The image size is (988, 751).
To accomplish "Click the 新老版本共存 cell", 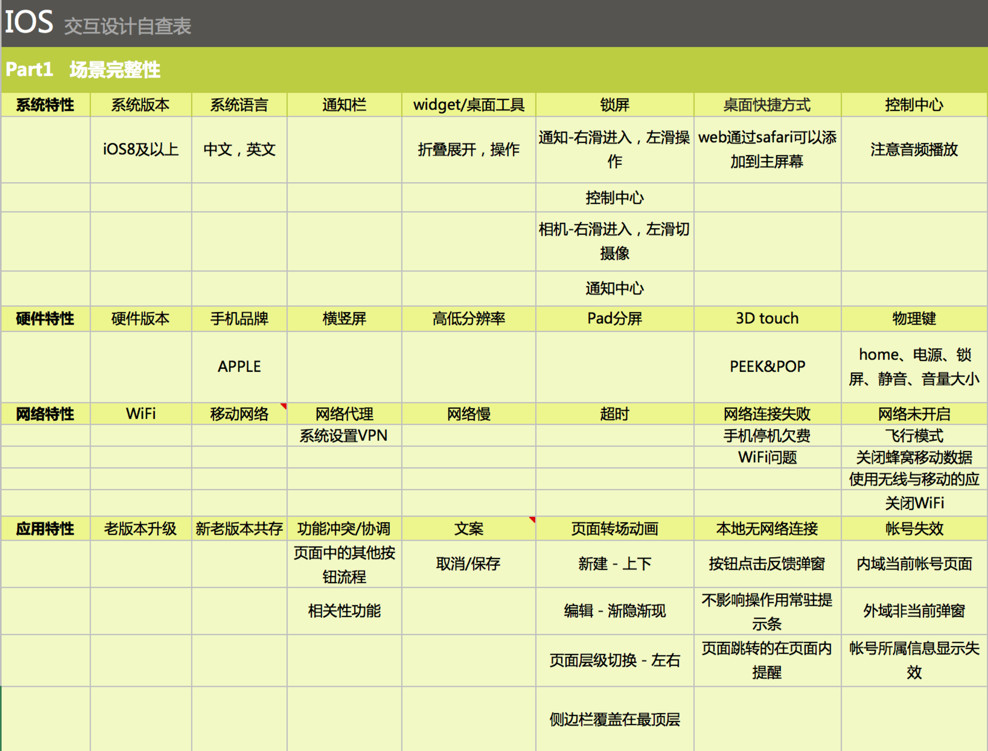I will point(239,529).
